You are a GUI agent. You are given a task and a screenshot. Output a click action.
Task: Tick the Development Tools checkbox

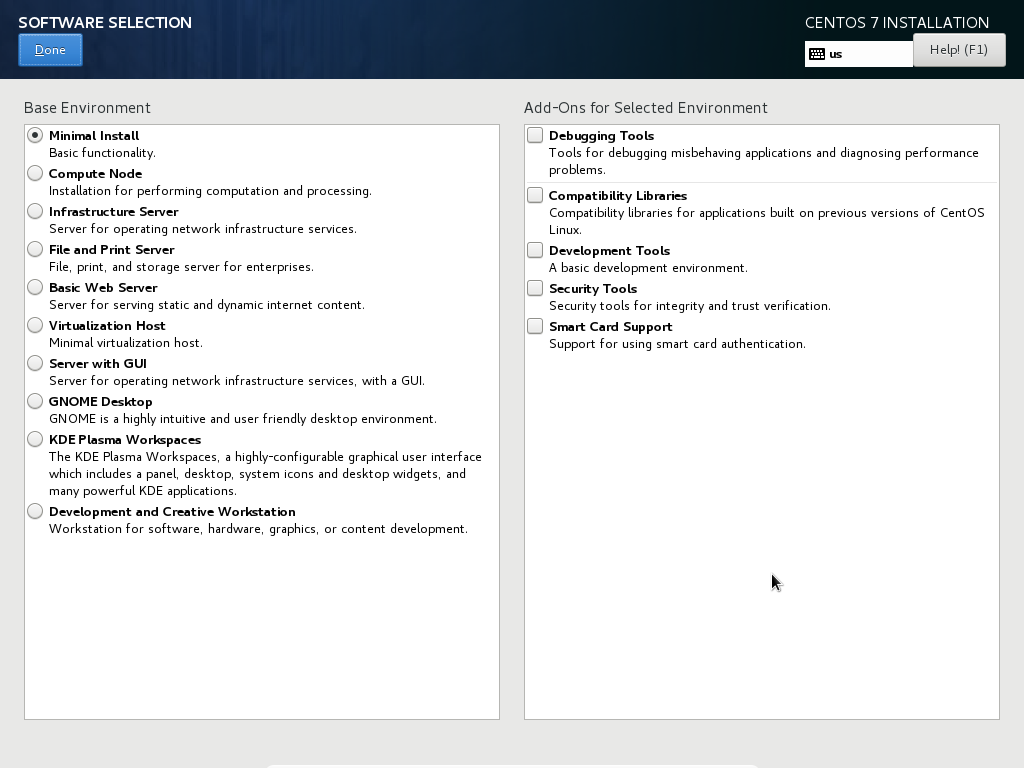[535, 250]
